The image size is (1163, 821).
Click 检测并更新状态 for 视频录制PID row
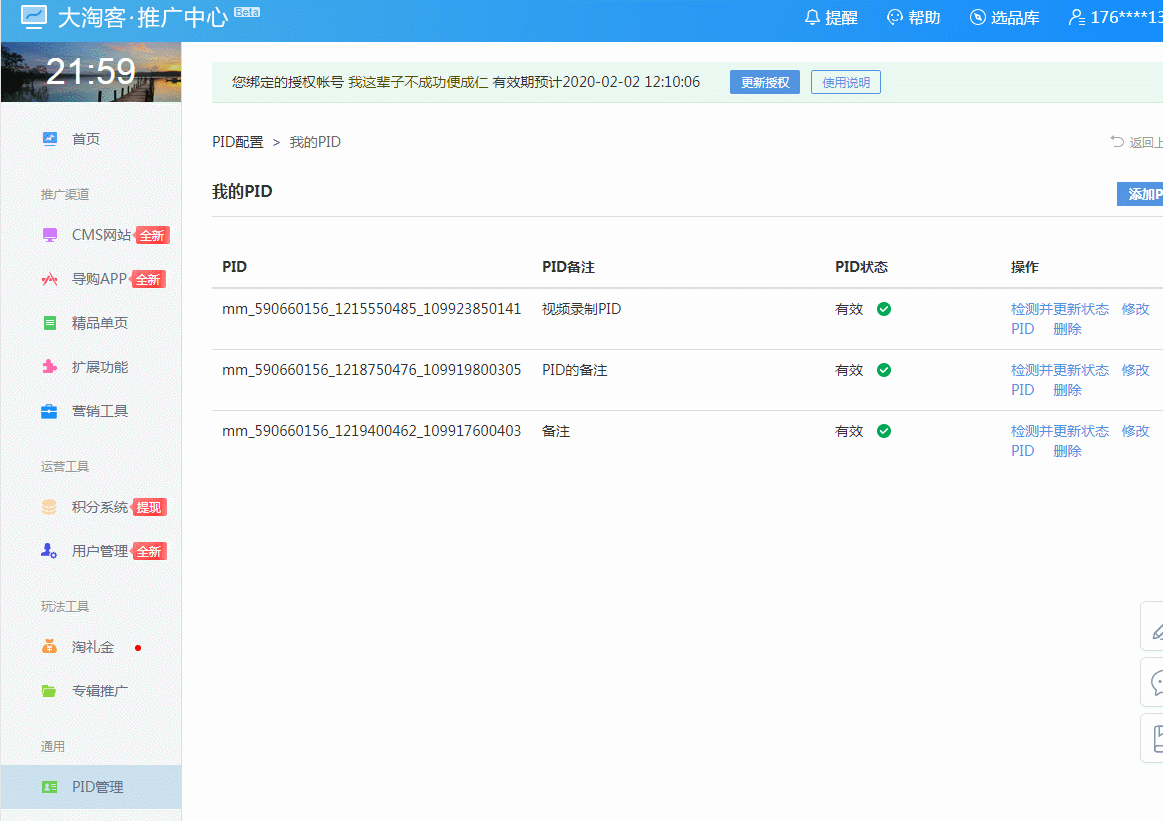1059,309
